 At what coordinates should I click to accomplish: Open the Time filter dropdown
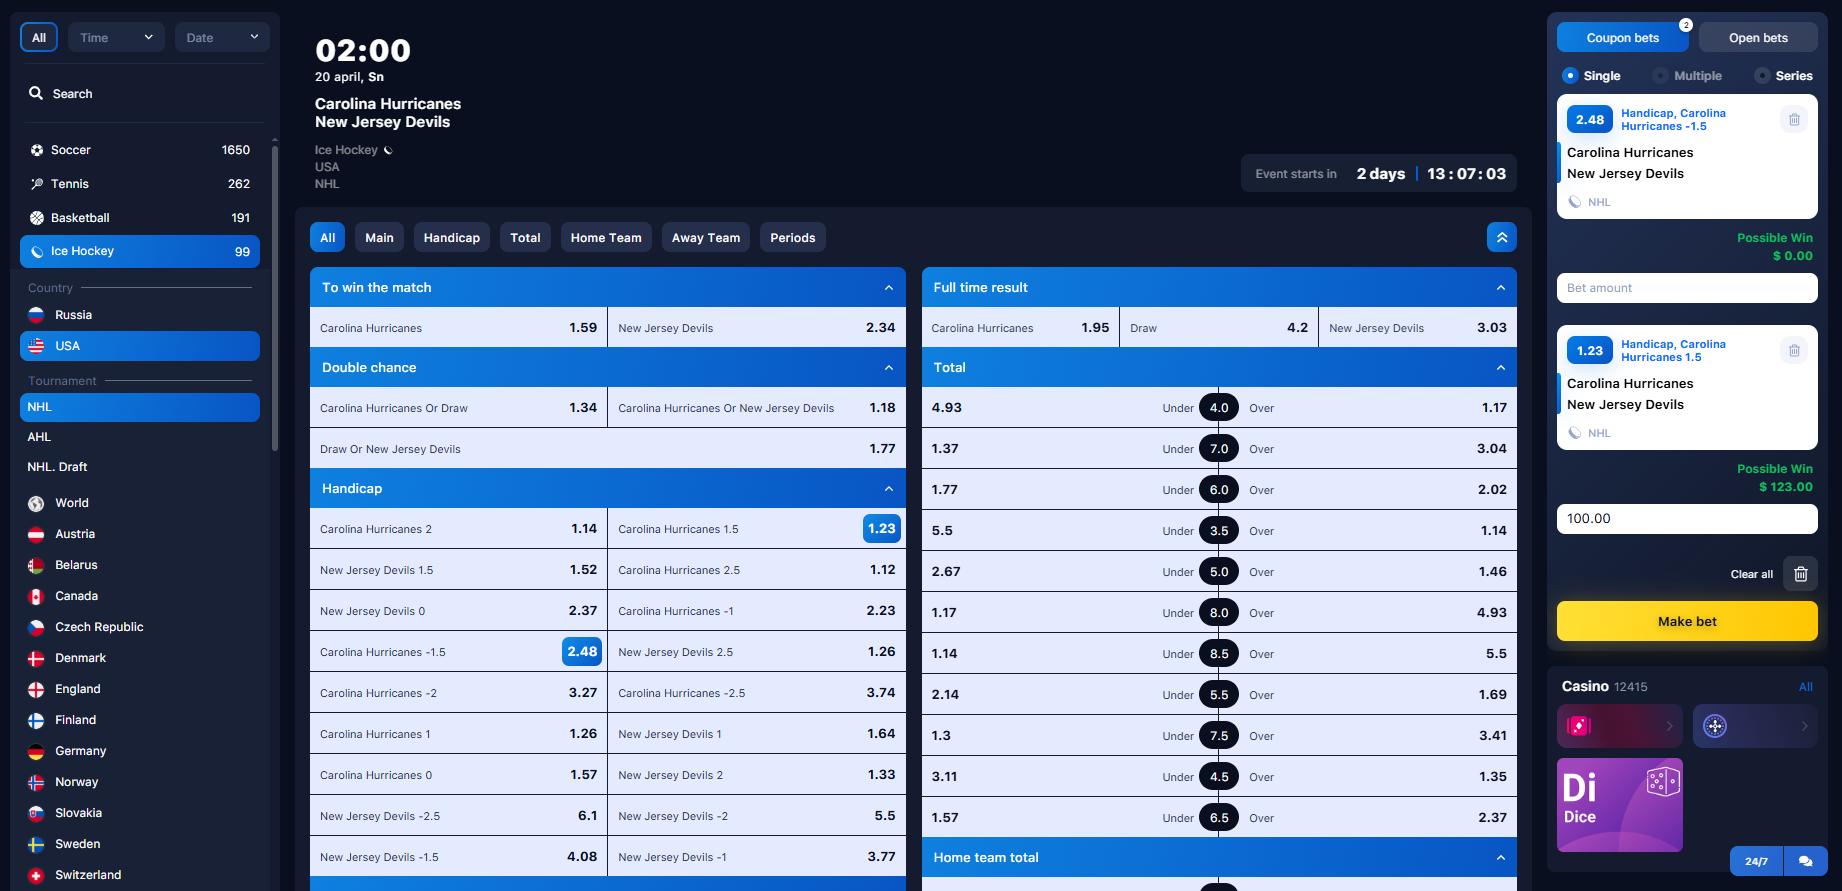[116, 38]
